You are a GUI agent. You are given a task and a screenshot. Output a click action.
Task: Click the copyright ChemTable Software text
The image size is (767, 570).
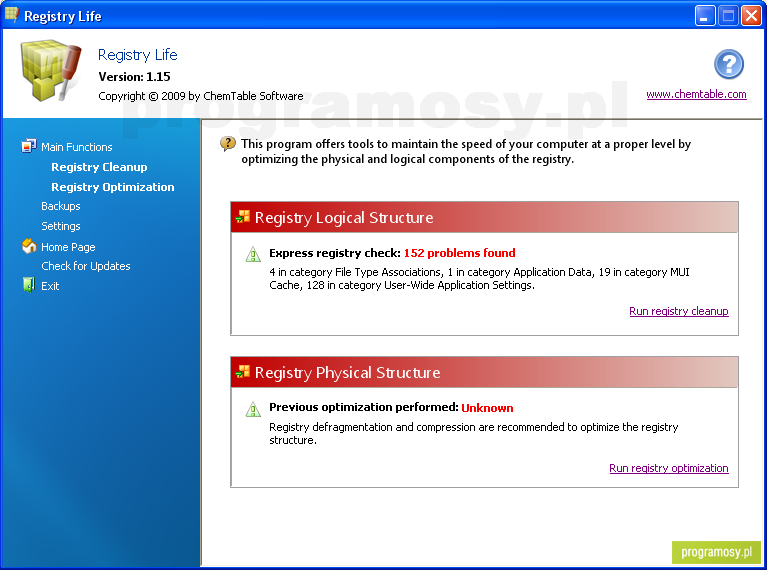click(x=201, y=96)
